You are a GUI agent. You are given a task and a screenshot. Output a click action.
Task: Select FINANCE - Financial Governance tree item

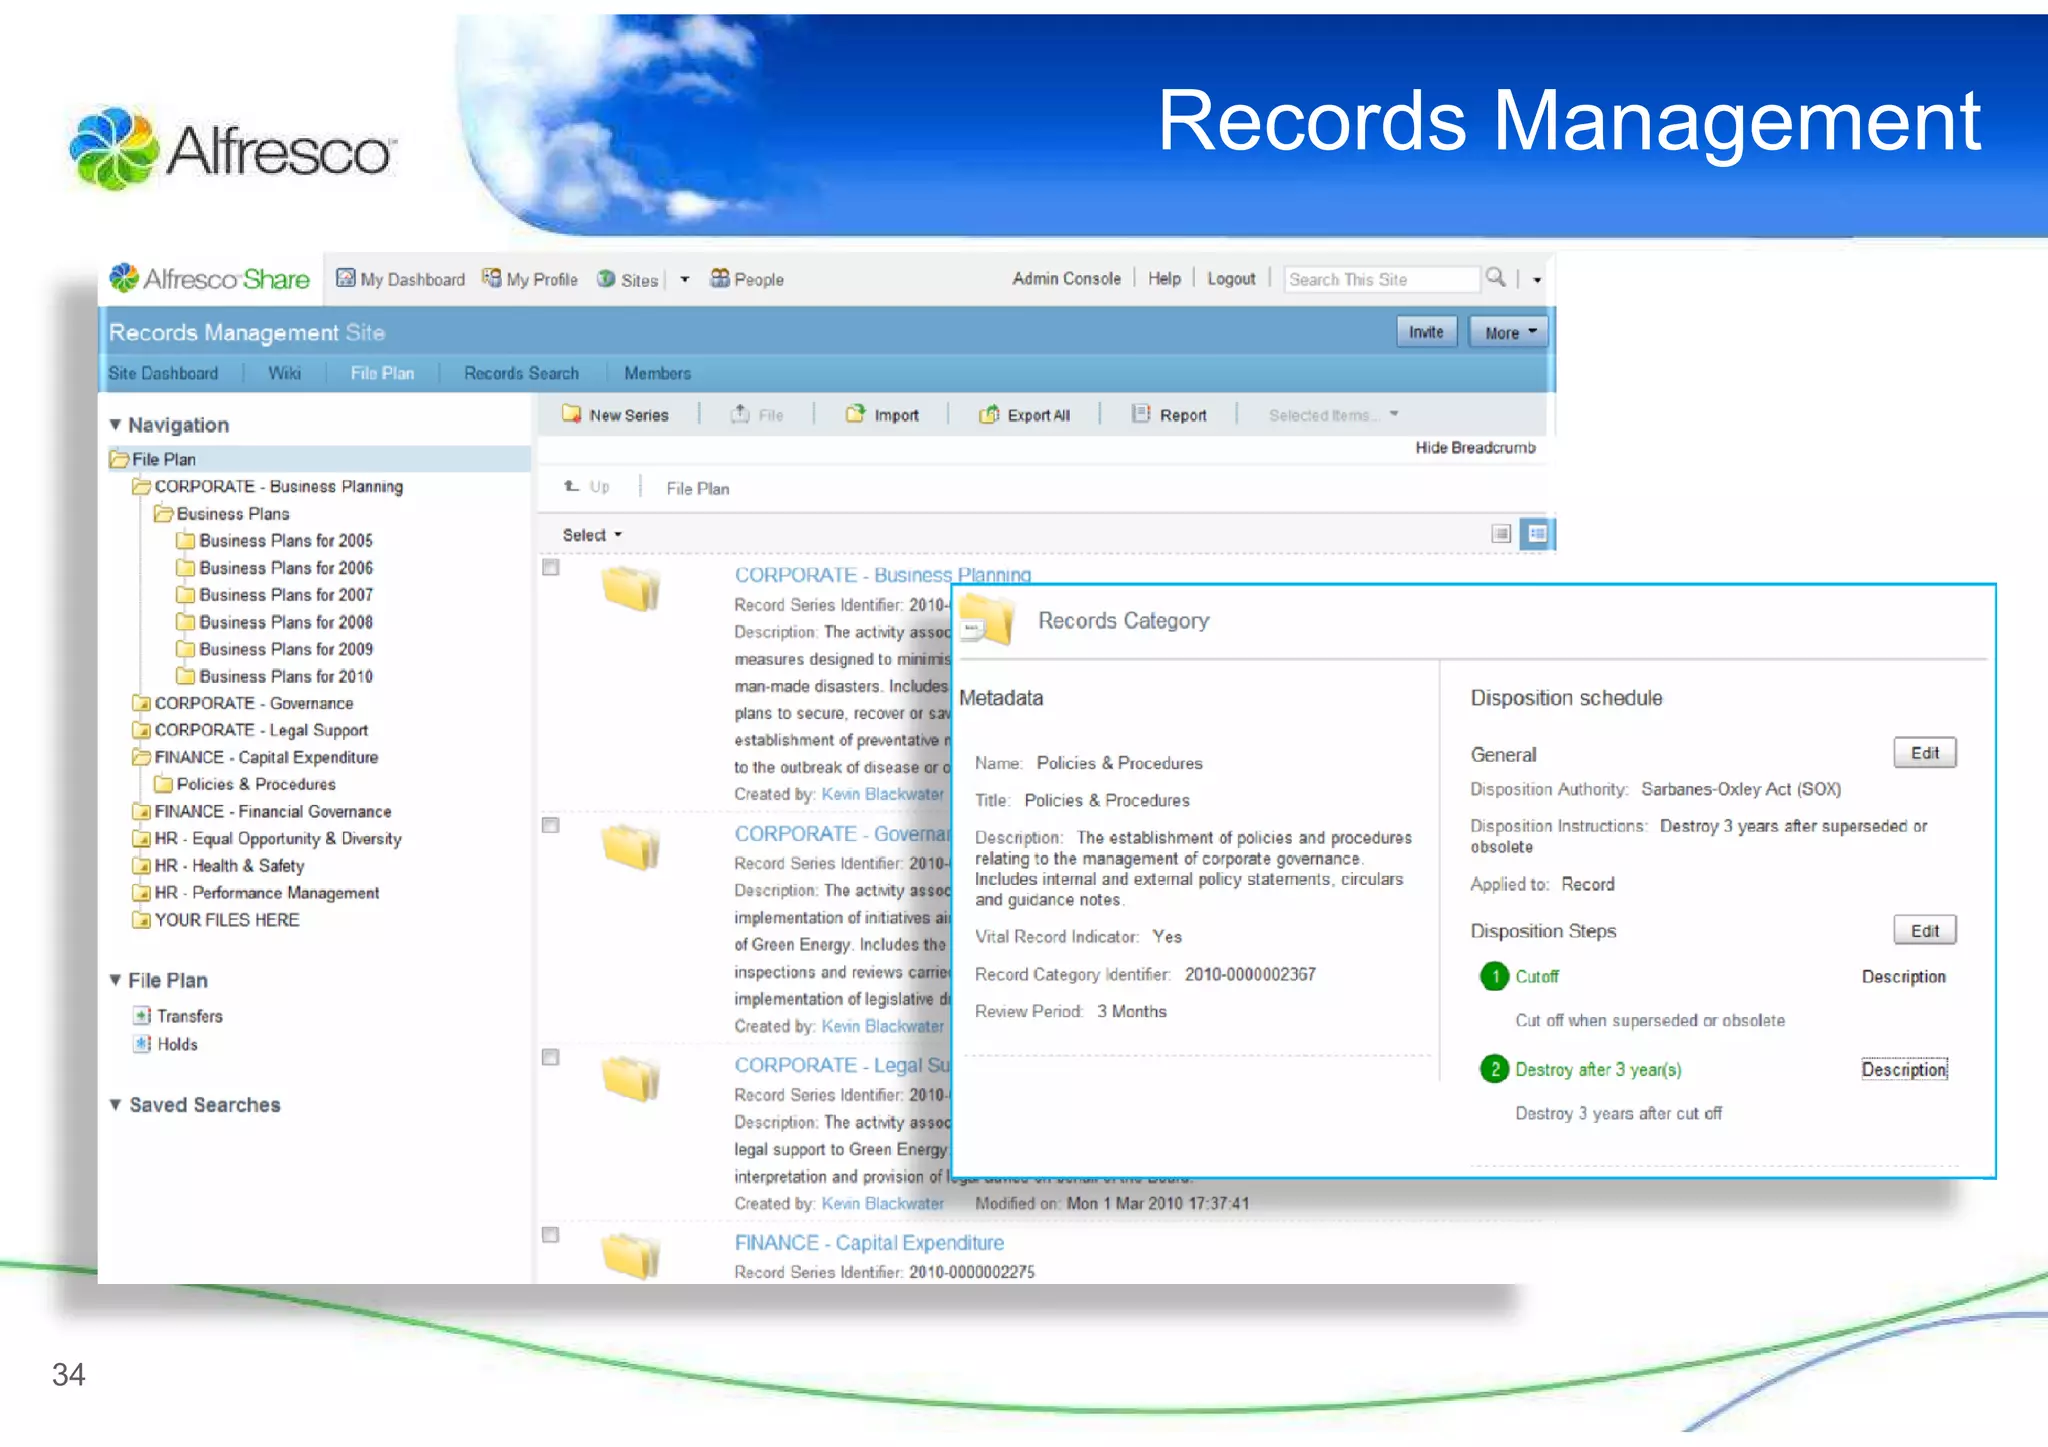tap(263, 812)
